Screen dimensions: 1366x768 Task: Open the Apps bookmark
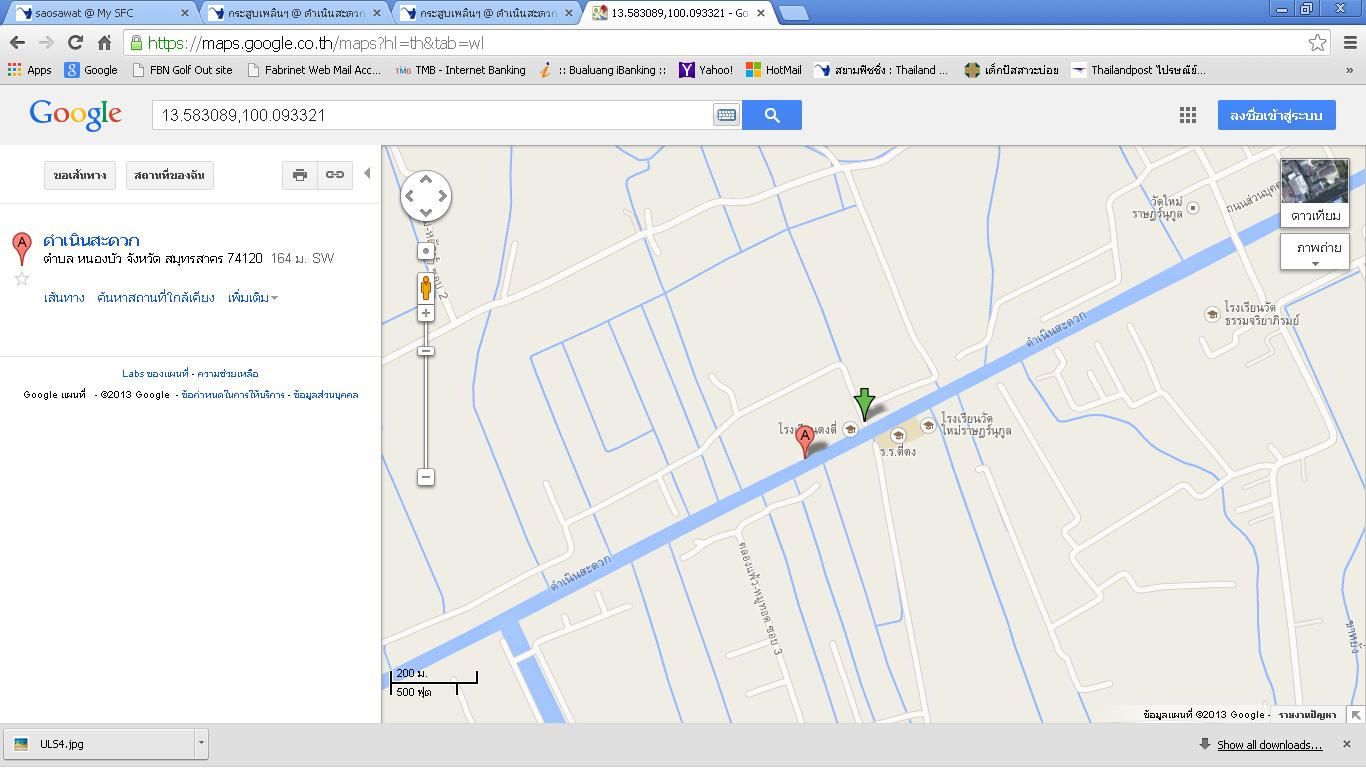tap(29, 70)
